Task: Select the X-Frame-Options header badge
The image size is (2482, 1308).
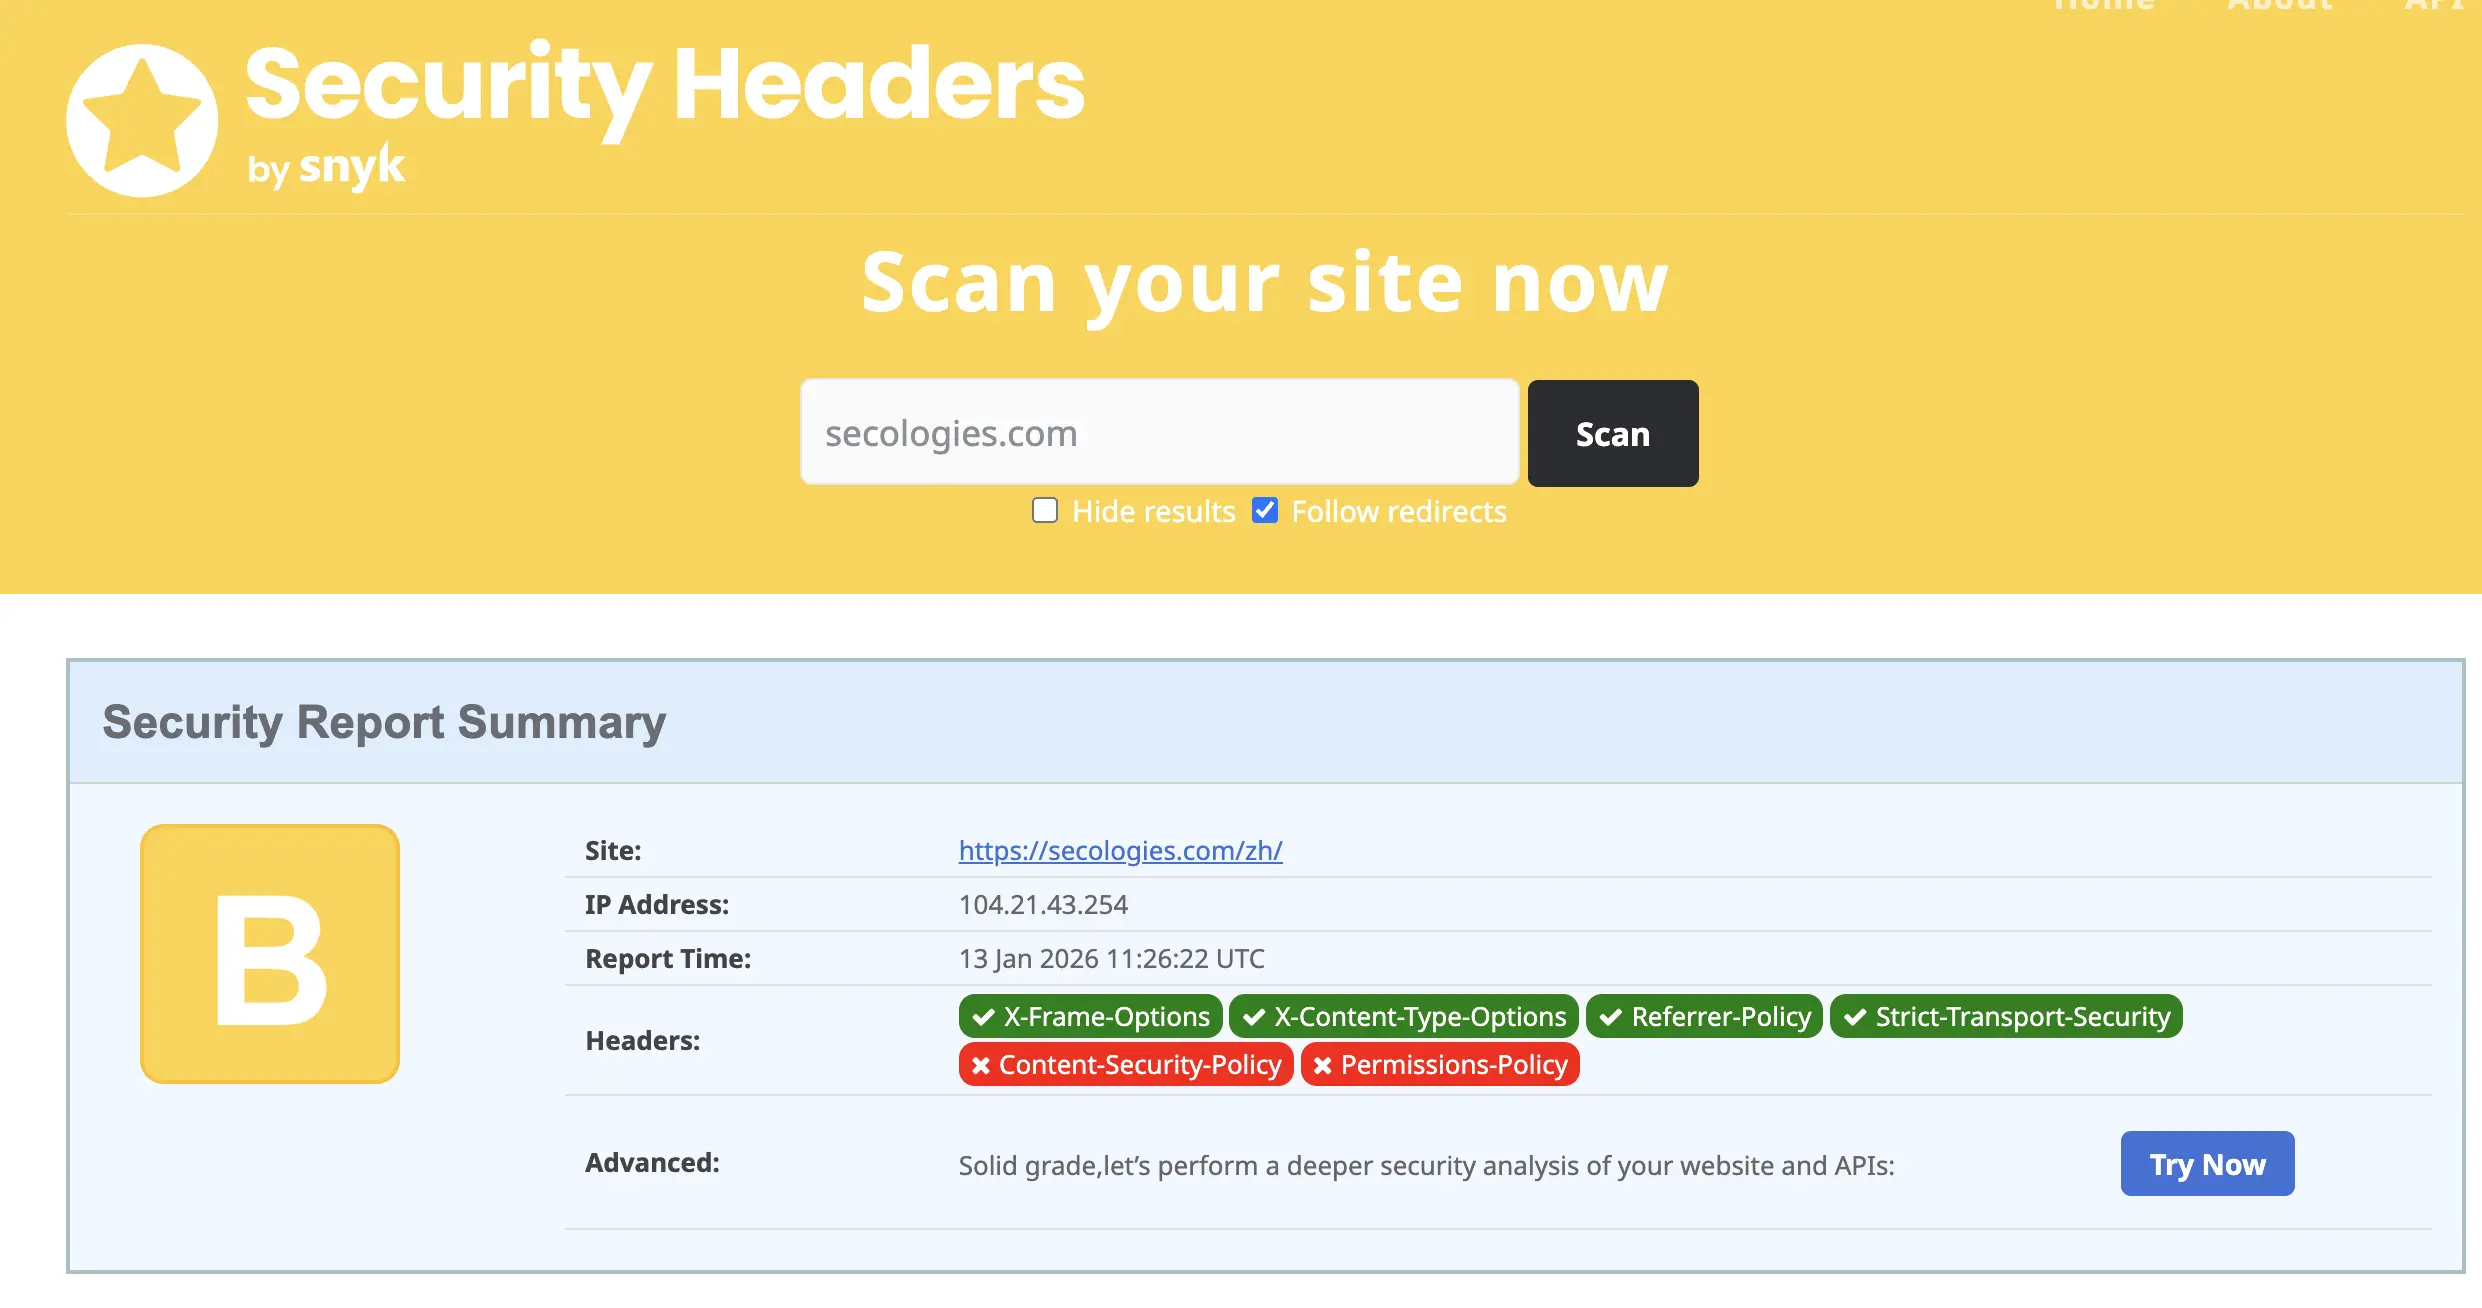Action: 1090,1016
